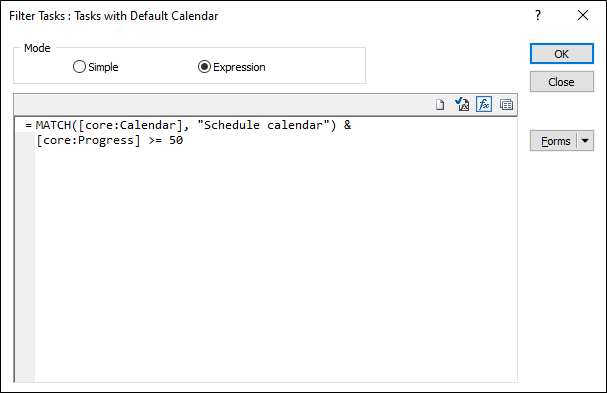Image resolution: width=607 pixels, height=393 pixels.
Task: Click the empty expression editor area
Action: 276,263
